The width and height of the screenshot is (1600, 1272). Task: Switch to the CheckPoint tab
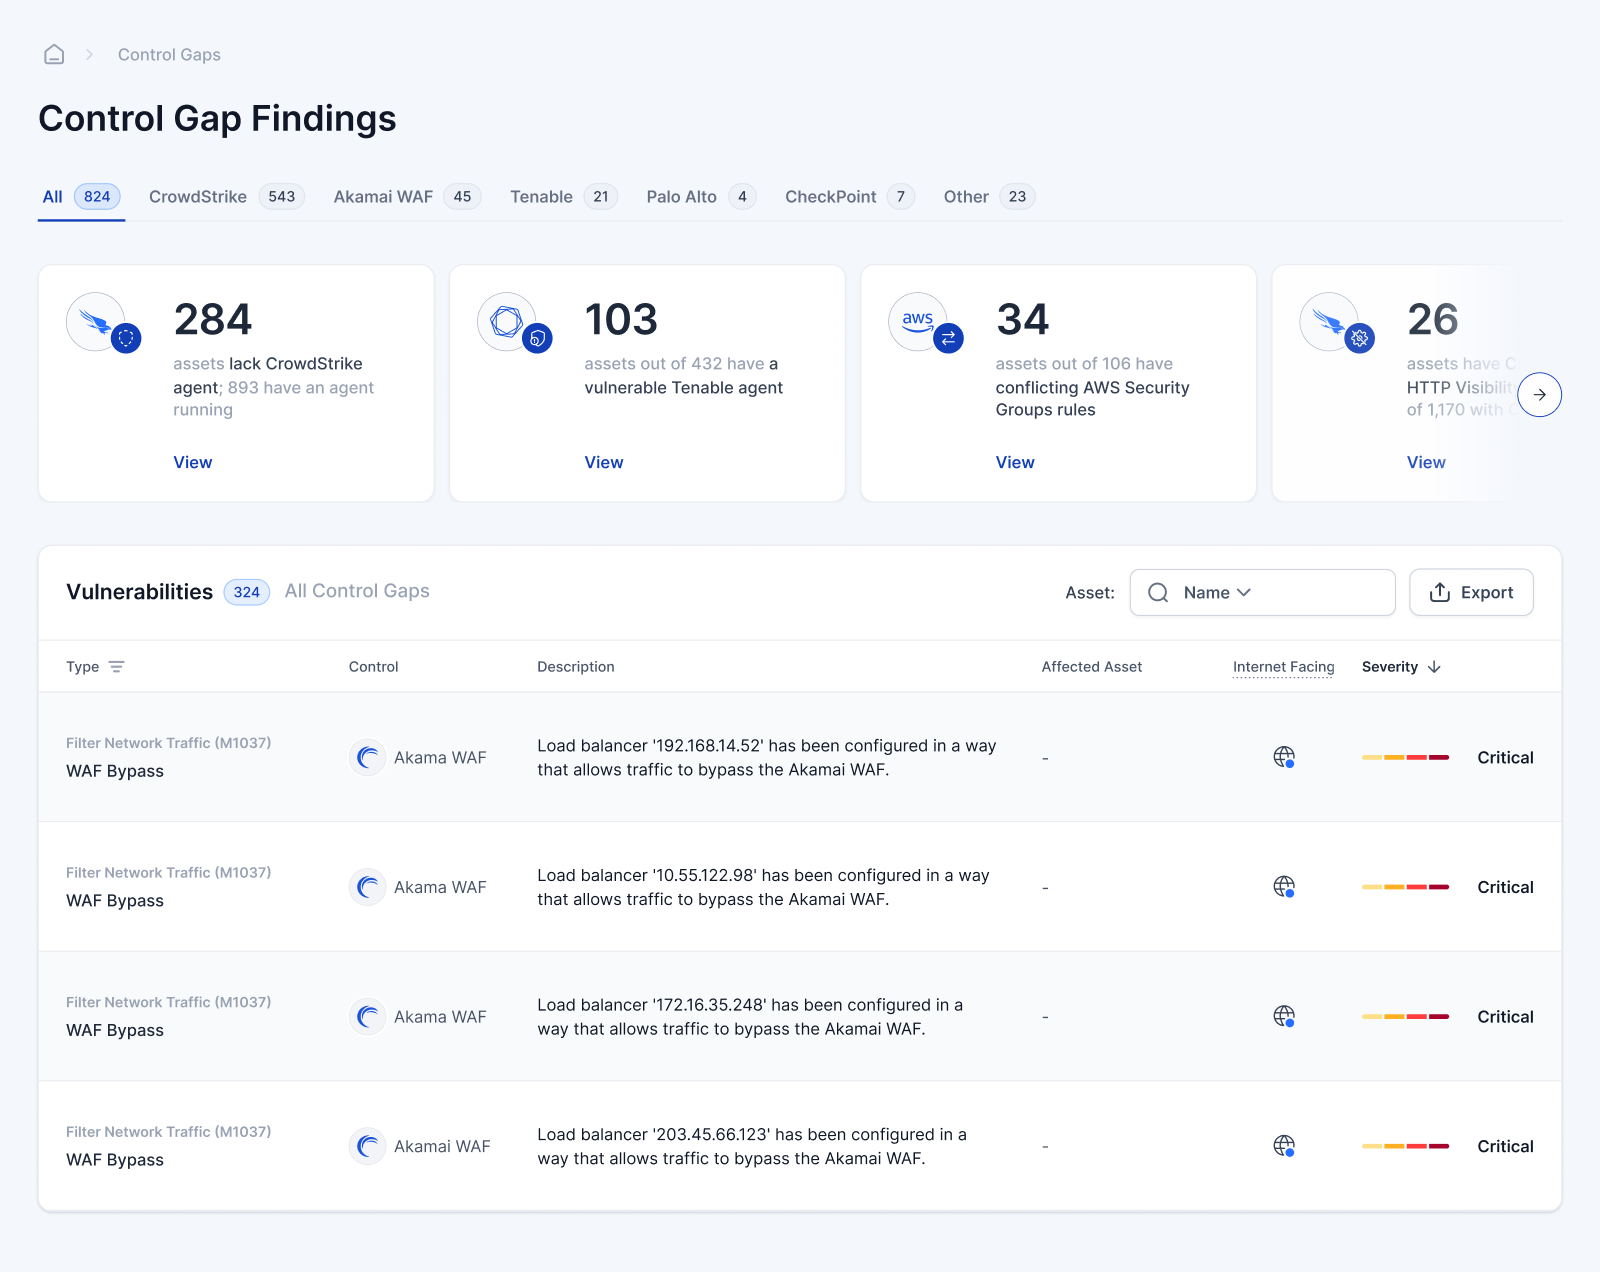pyautogui.click(x=850, y=197)
